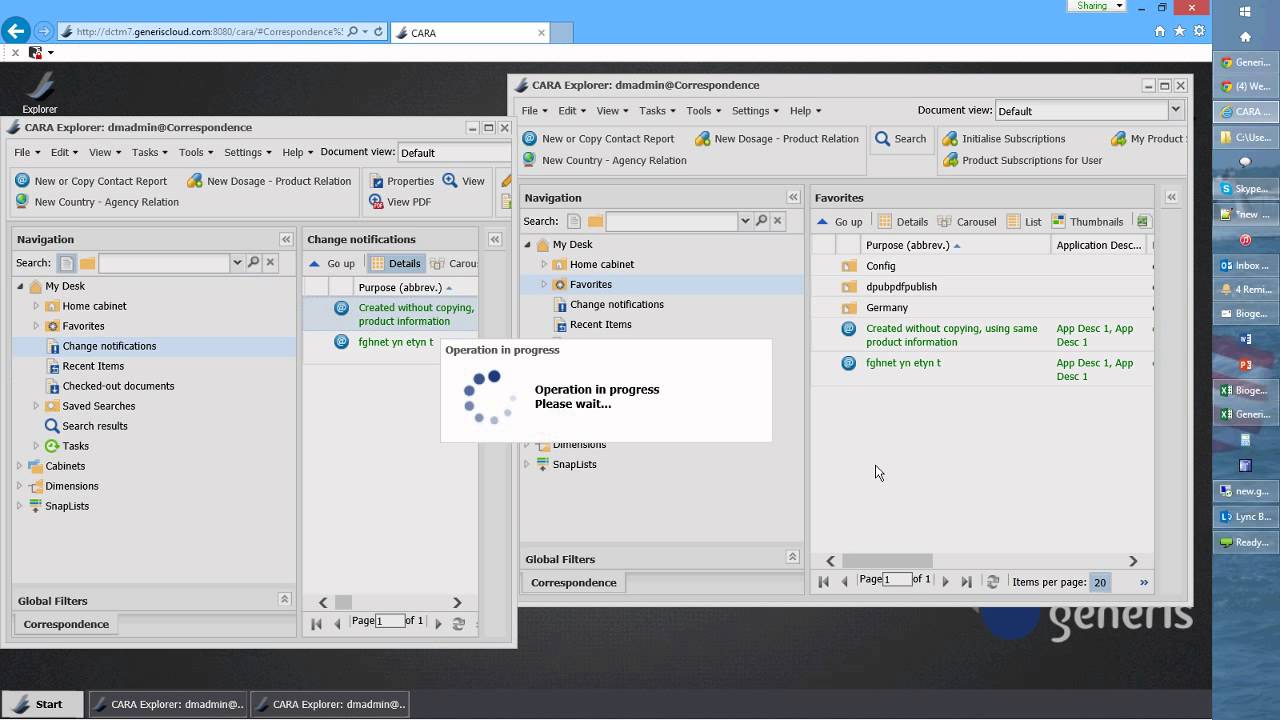The image size is (1280, 720).
Task: Click New Dosage - Product Relation in the back window
Action: 269,181
